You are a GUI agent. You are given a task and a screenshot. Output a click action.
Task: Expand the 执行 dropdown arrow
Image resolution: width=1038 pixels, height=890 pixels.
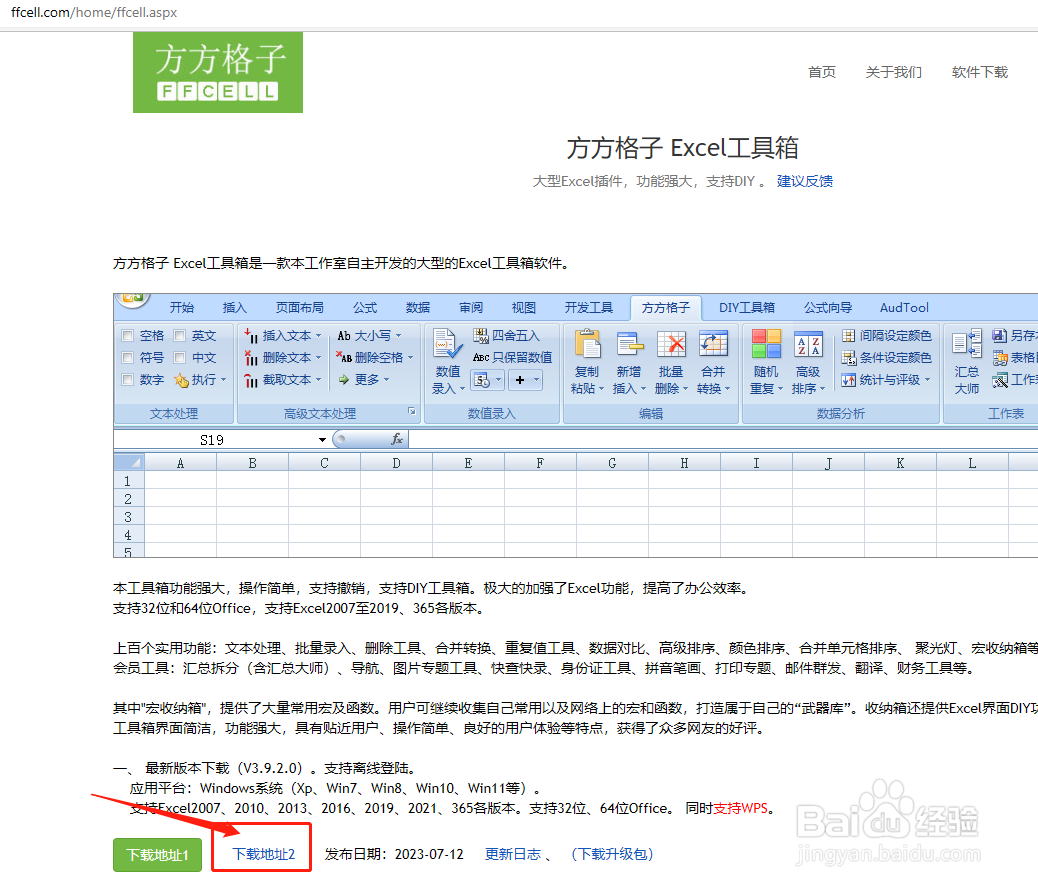coord(224,379)
